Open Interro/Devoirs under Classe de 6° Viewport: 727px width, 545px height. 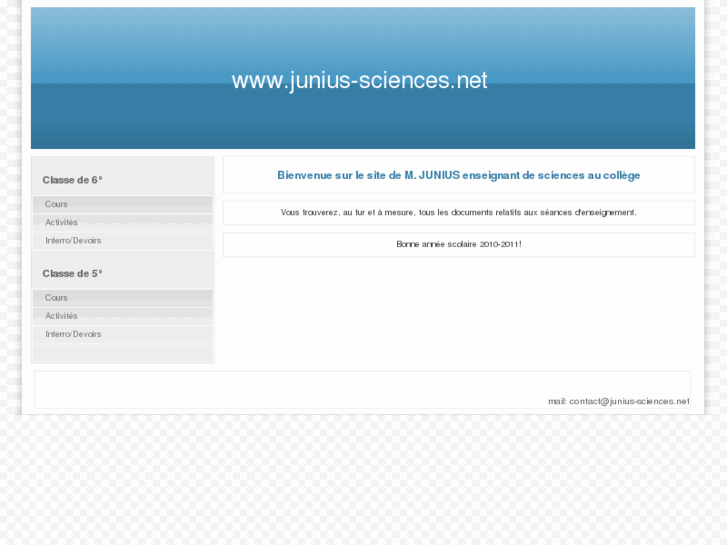pyautogui.click(x=122, y=241)
